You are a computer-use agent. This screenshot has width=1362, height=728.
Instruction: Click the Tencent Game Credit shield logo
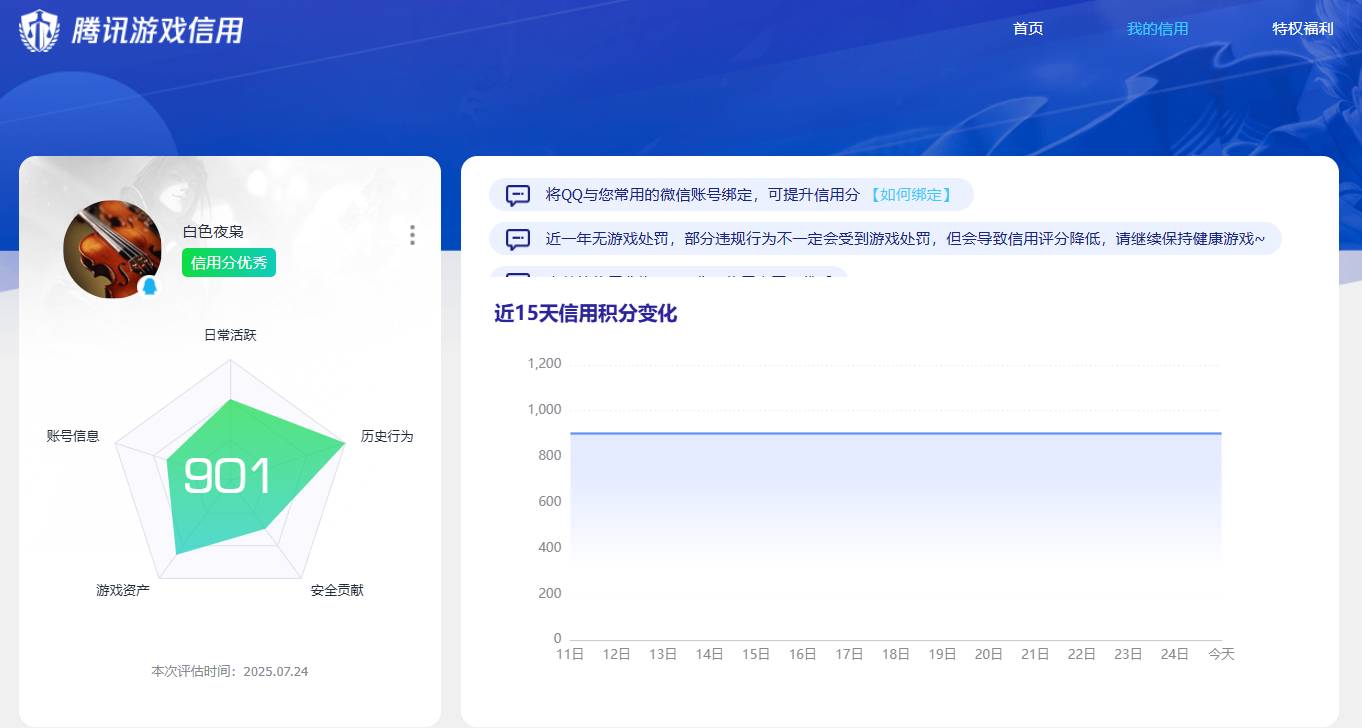pyautogui.click(x=37, y=30)
